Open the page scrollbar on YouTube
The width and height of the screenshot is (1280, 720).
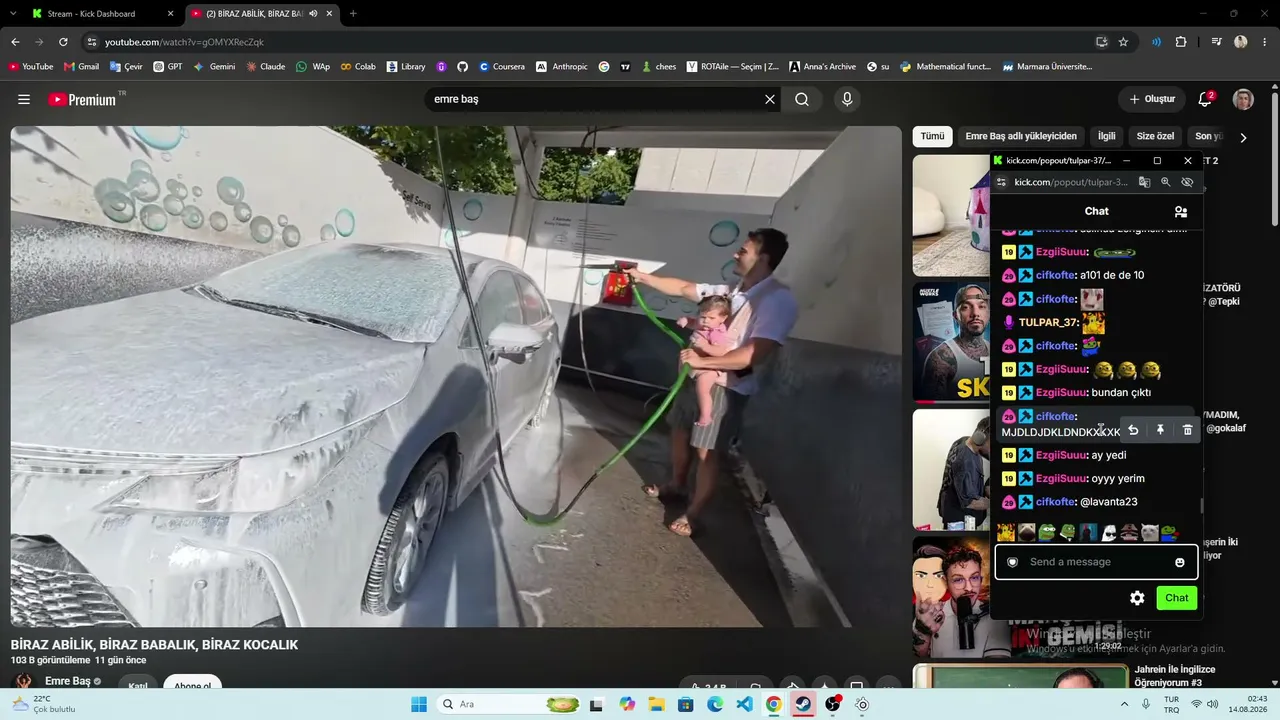pos(1274,160)
